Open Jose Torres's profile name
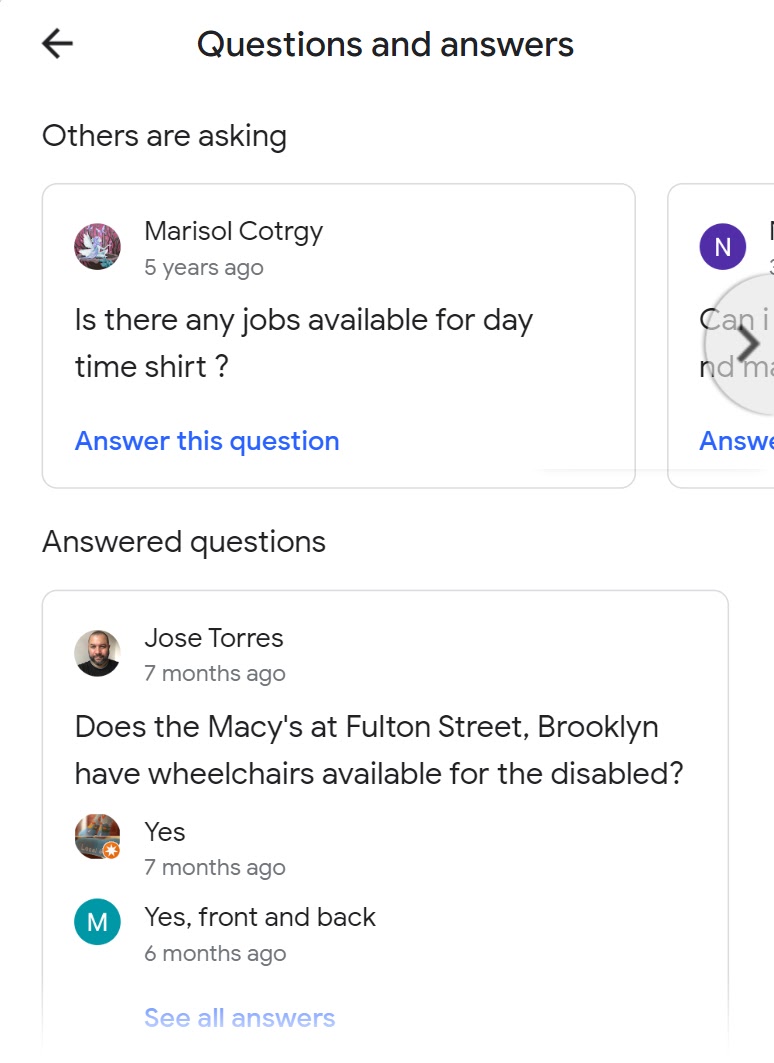The height and width of the screenshot is (1063, 774). click(x=213, y=638)
